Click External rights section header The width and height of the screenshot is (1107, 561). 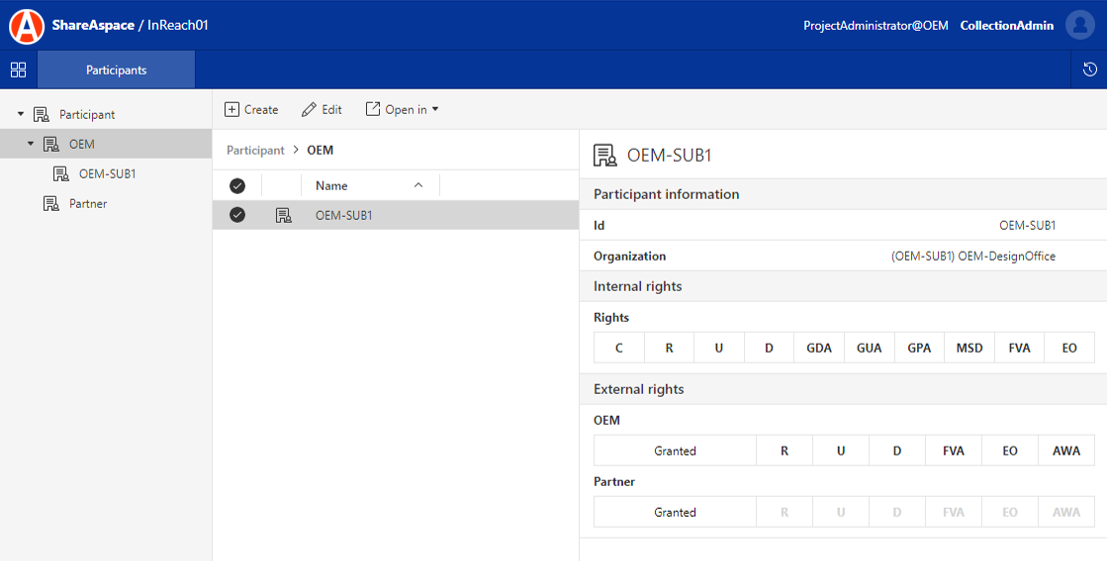[843, 390]
